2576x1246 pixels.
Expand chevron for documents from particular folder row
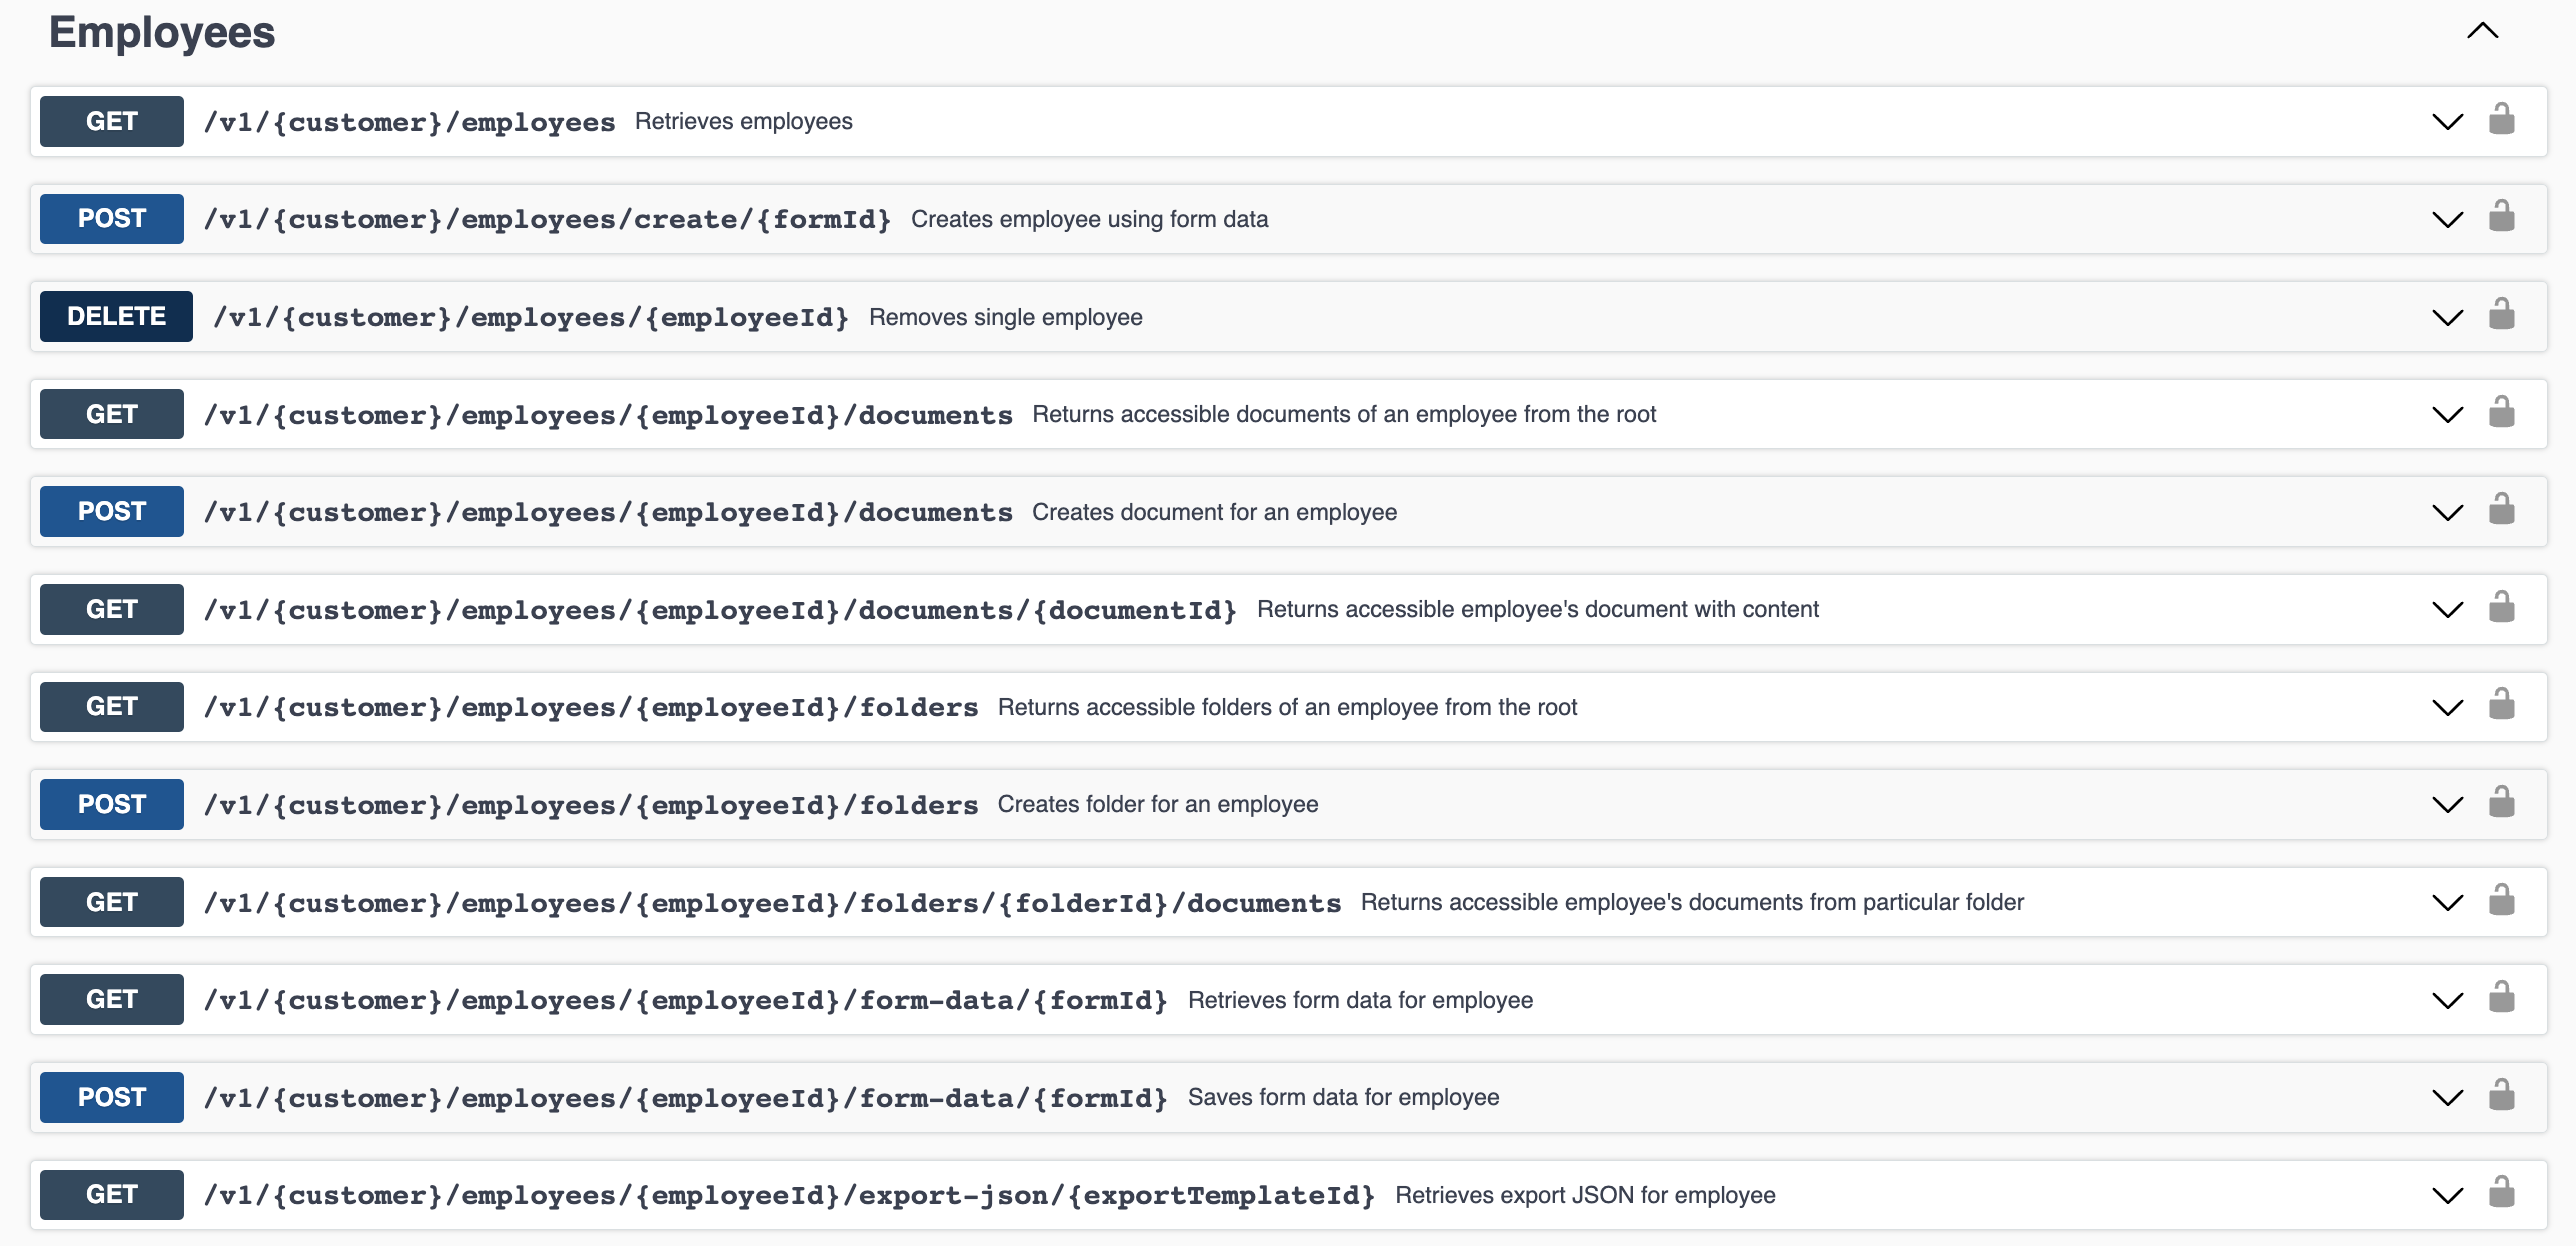(x=2447, y=903)
